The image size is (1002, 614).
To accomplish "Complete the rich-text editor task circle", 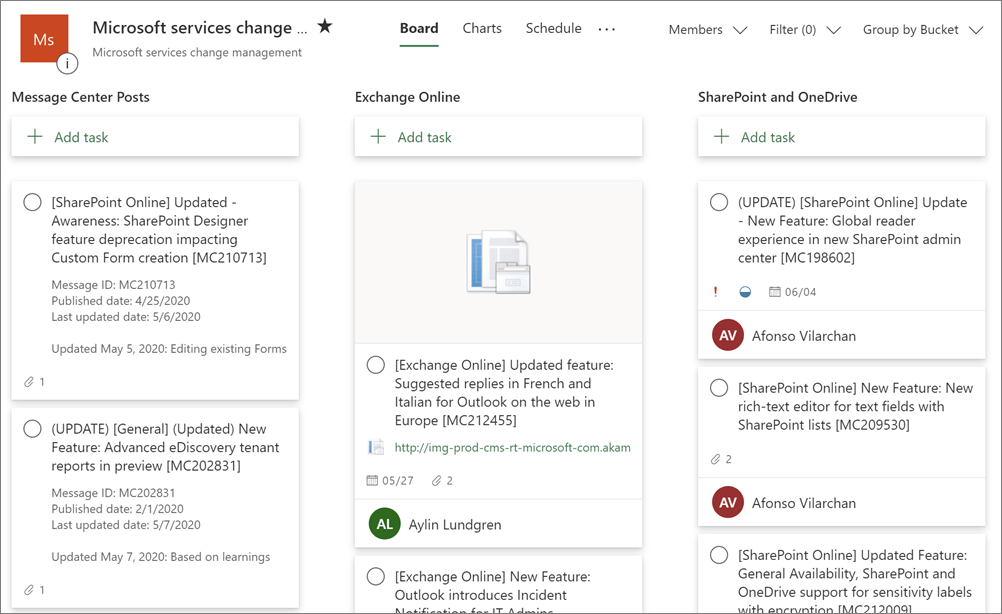I will click(x=719, y=388).
